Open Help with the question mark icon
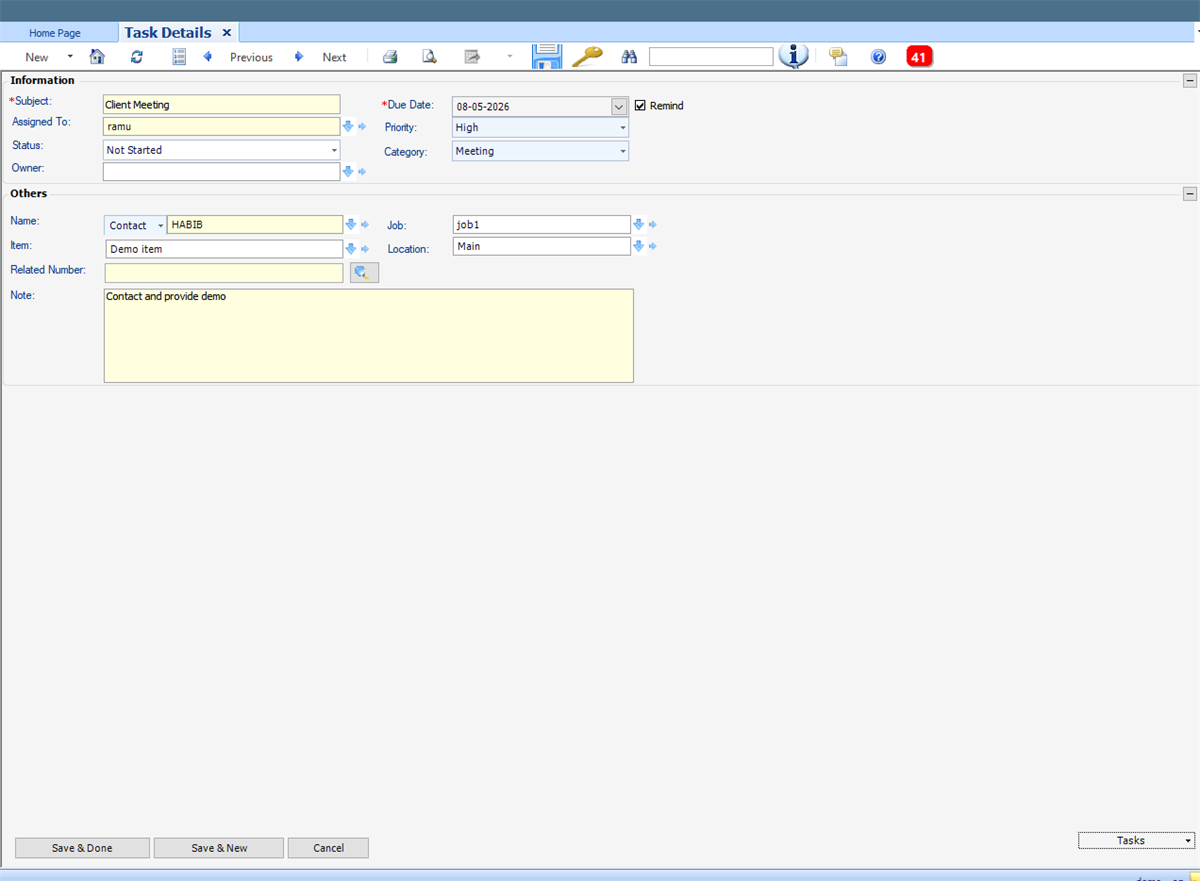 pyautogui.click(x=878, y=57)
